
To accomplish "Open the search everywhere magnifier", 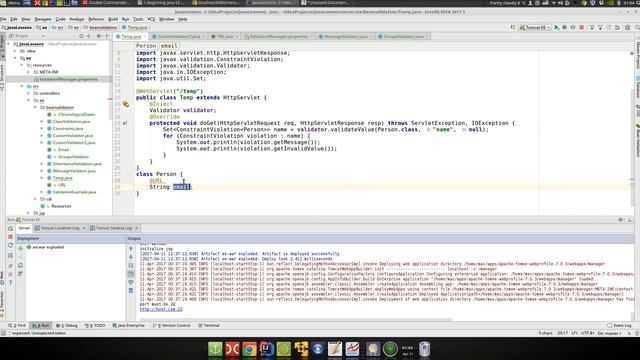I will point(637,27).
